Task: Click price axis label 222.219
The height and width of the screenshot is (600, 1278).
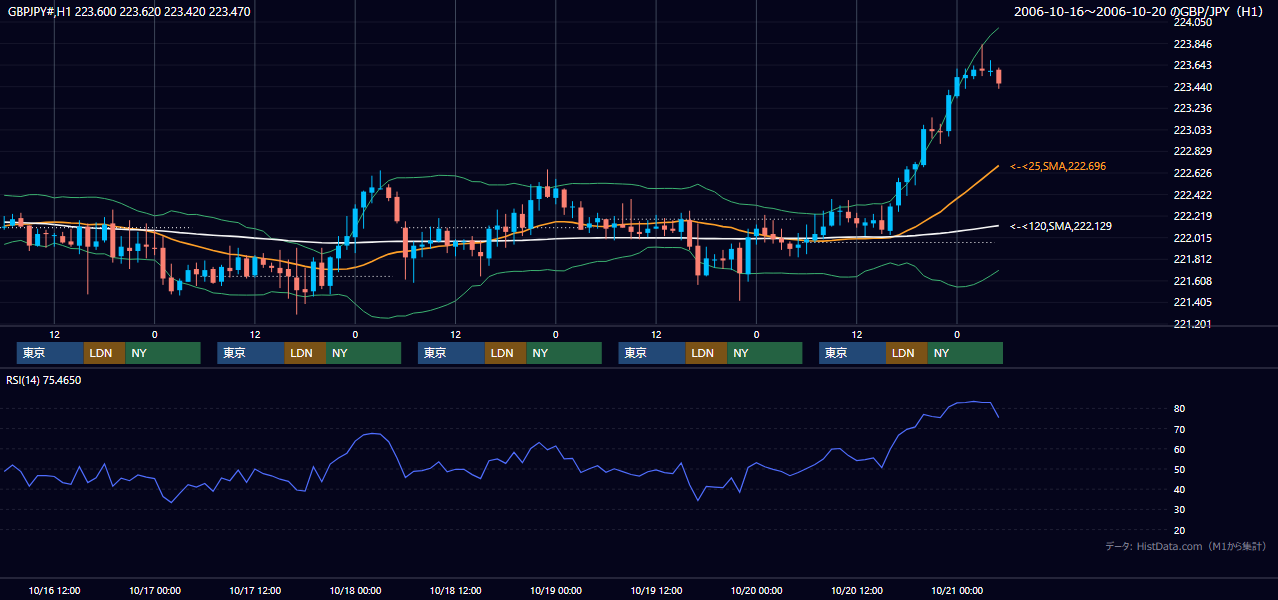Action: 1192,216
